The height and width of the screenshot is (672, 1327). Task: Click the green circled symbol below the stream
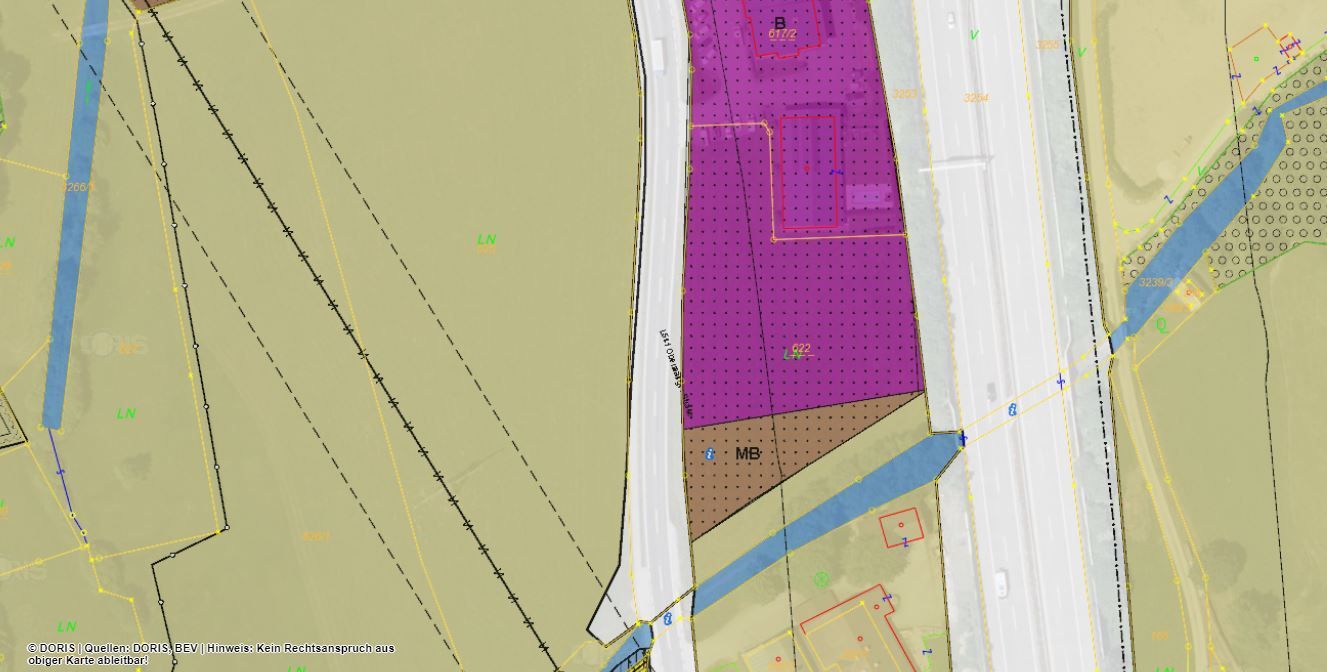822,579
